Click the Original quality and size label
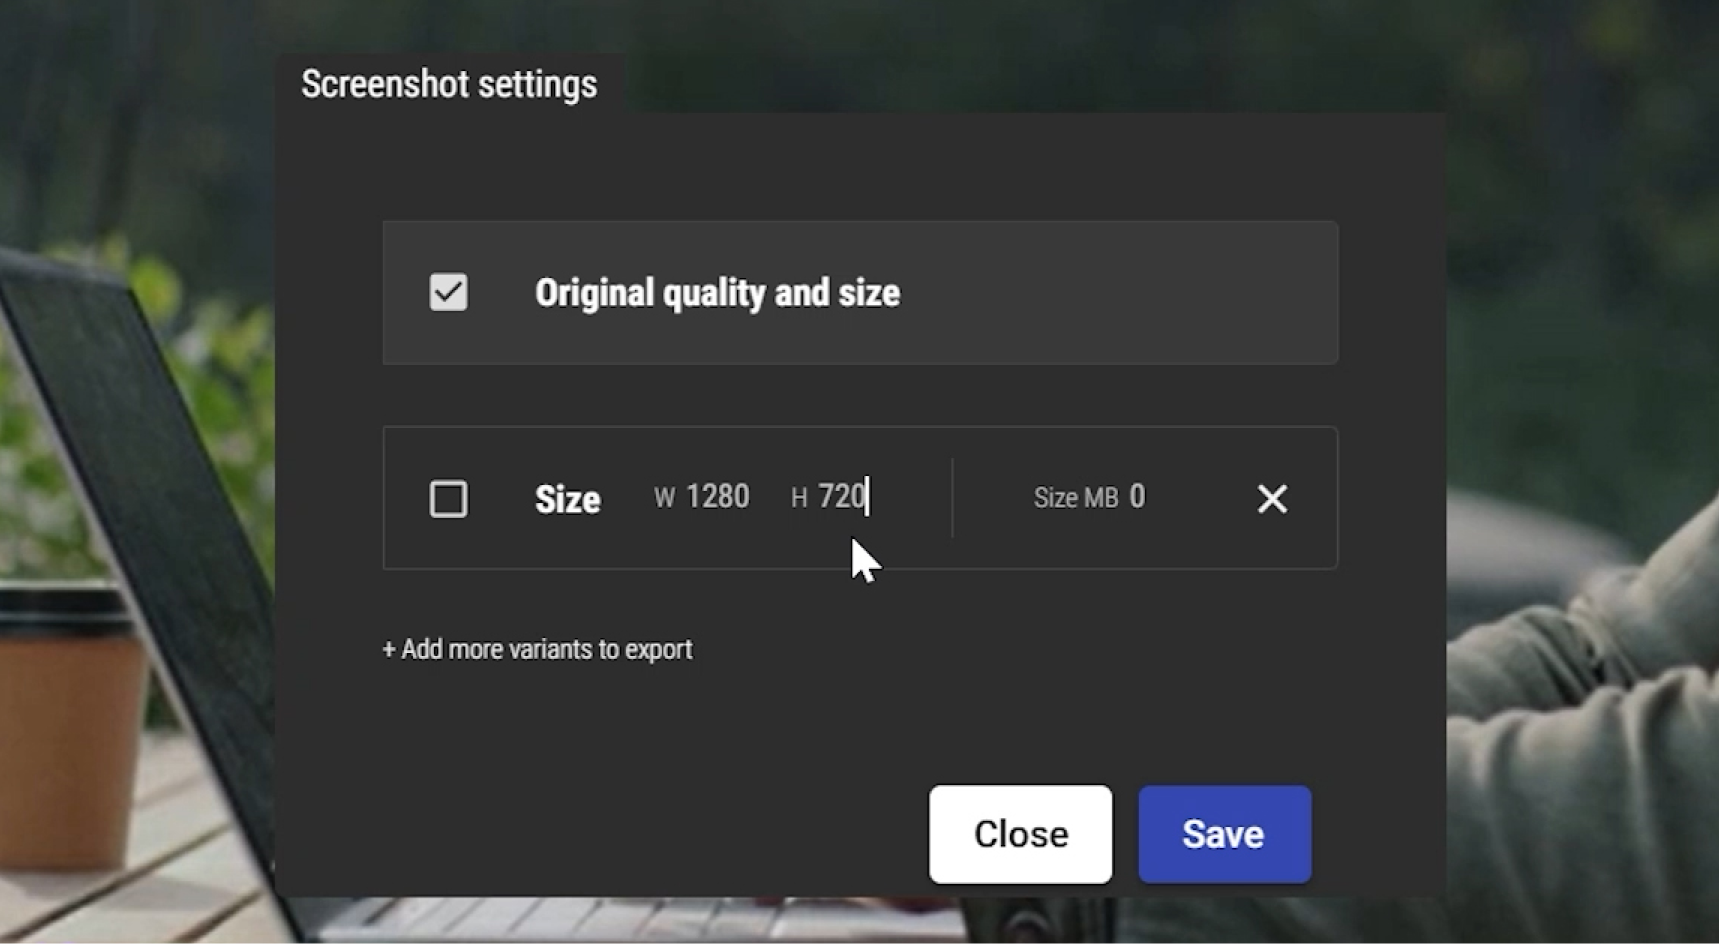This screenshot has width=1719, height=944. [x=717, y=293]
